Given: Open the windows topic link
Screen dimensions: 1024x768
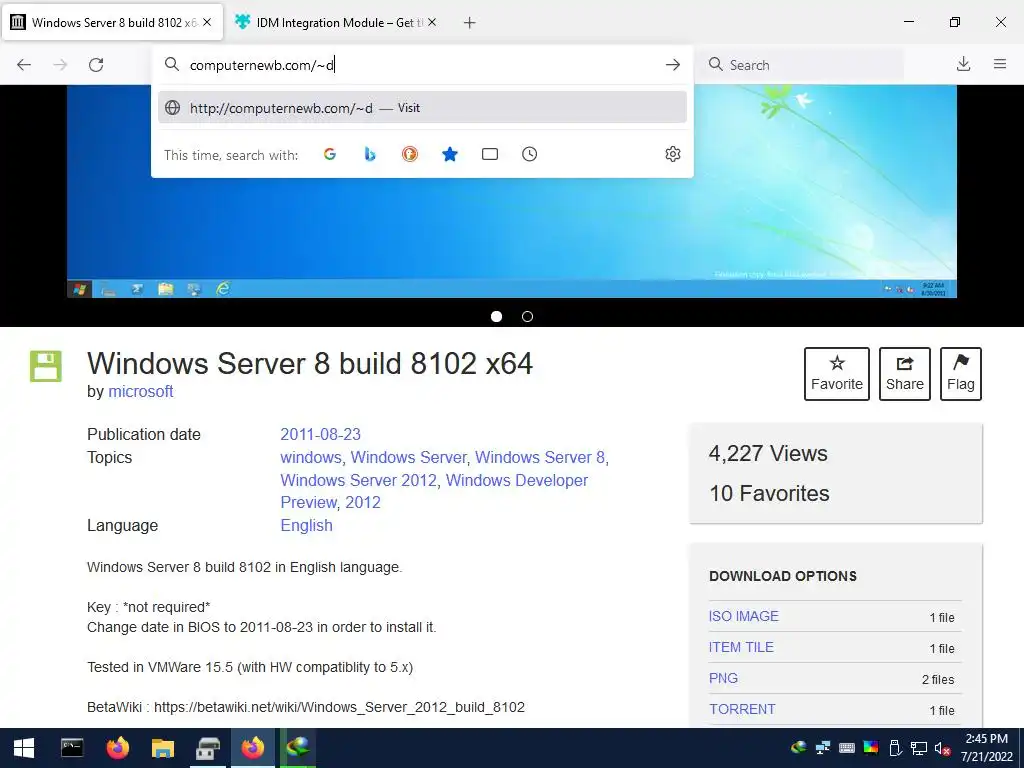Looking at the screenshot, I should click(x=311, y=457).
